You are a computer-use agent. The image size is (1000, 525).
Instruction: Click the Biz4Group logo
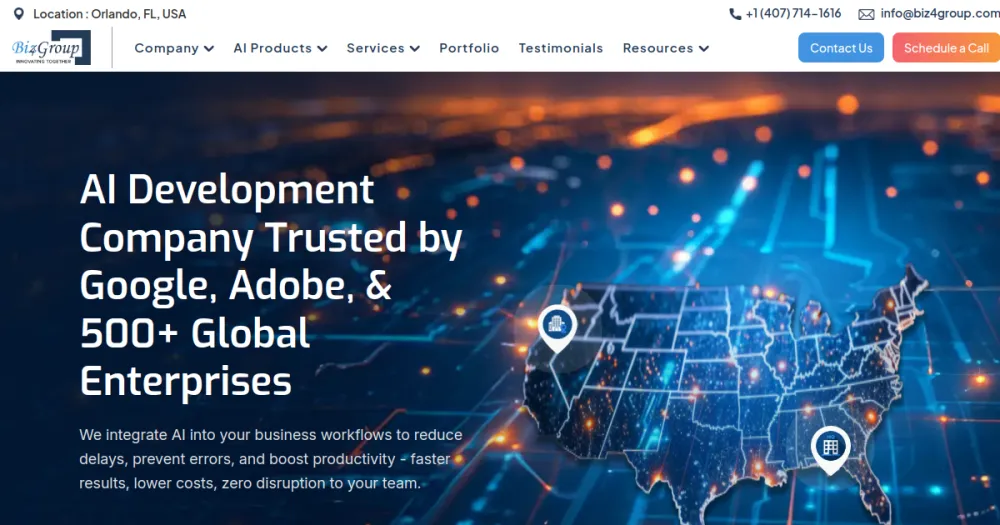click(52, 48)
